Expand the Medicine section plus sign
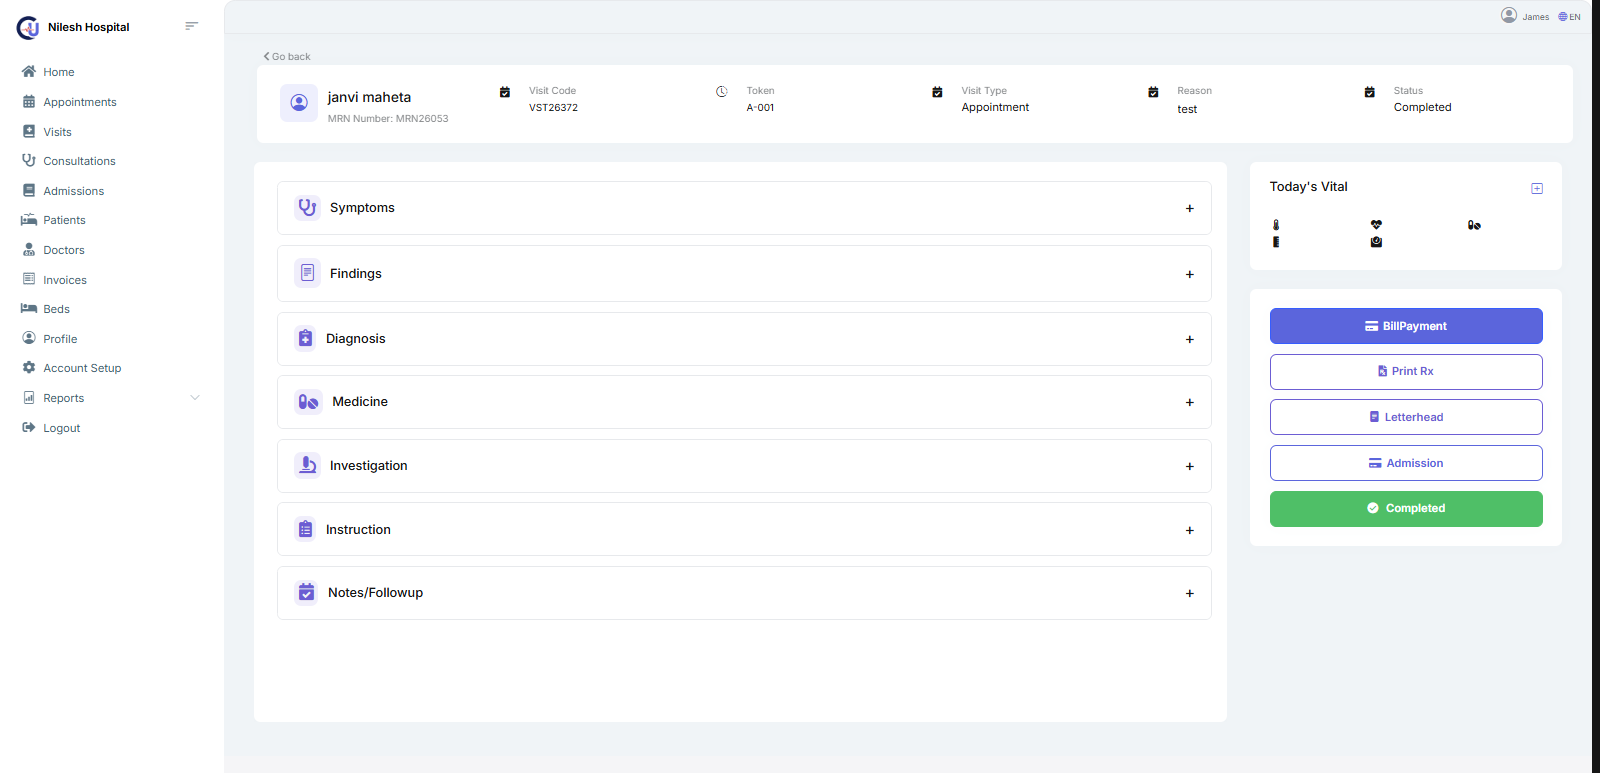The image size is (1600, 773). [1190, 402]
